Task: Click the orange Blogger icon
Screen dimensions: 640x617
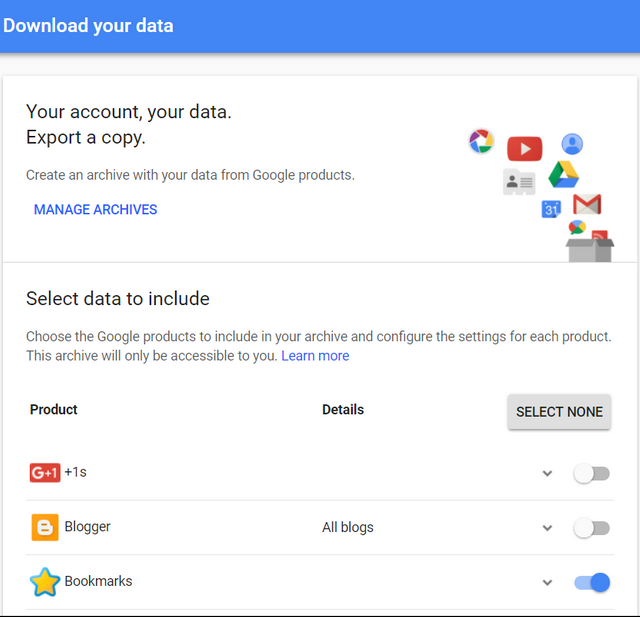Action: click(x=45, y=527)
